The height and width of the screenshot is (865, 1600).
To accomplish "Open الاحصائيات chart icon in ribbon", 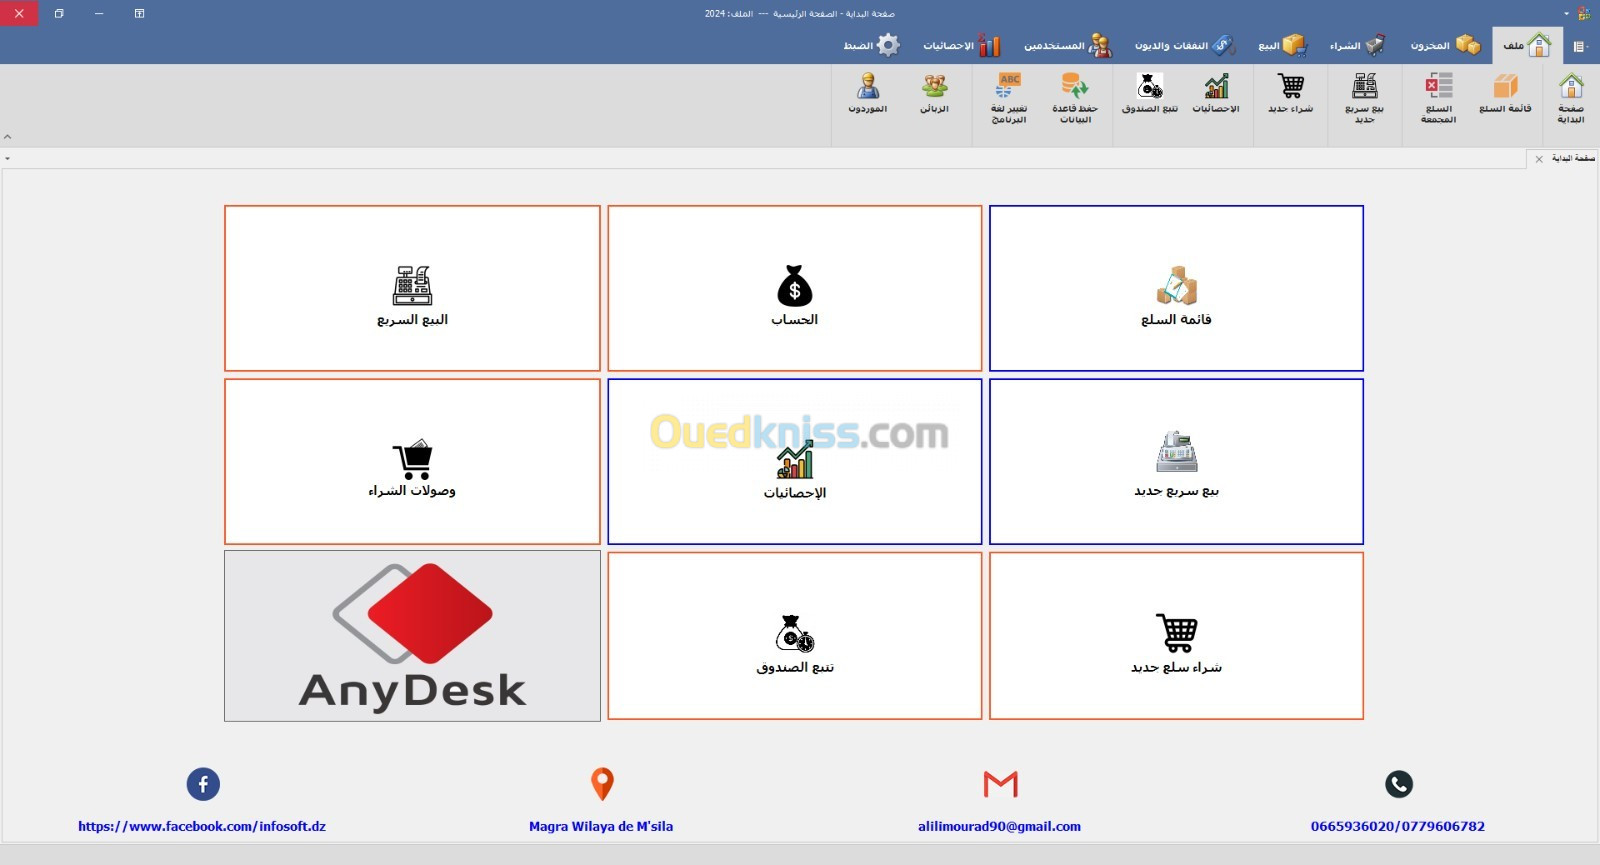I will pos(1216,94).
